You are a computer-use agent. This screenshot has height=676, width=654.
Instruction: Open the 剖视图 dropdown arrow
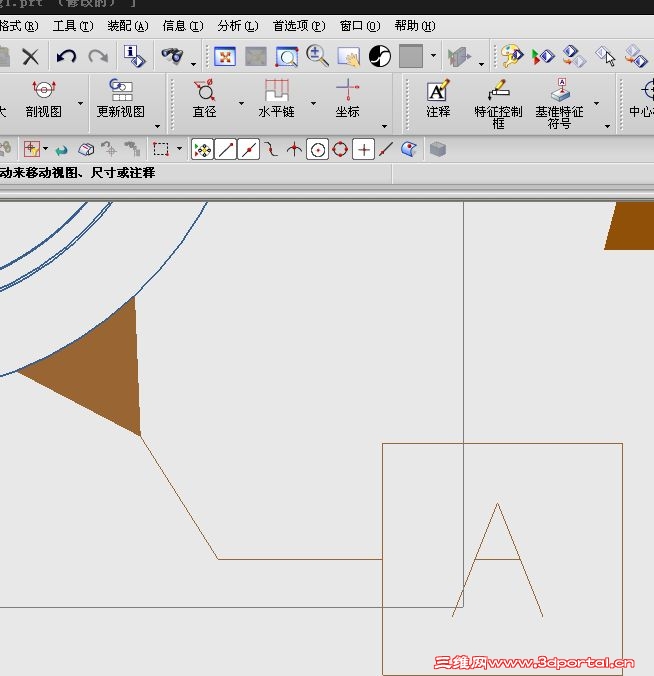(80, 103)
